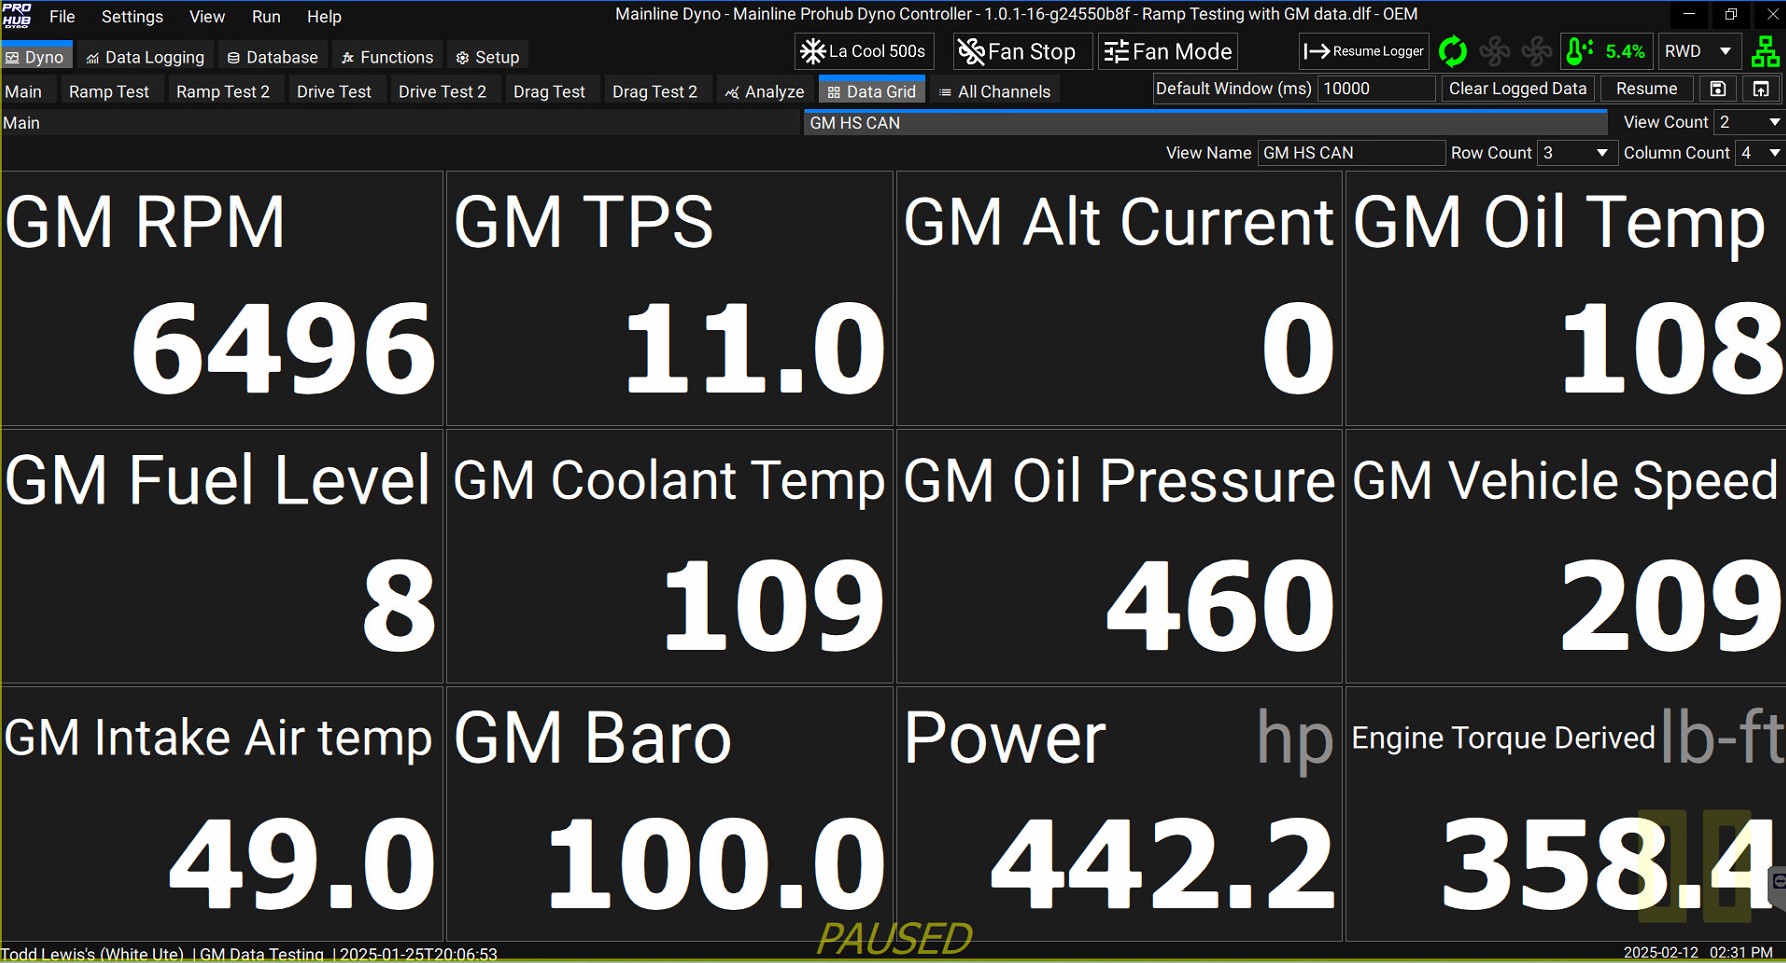Click the green circular refresh icon

click(1452, 51)
